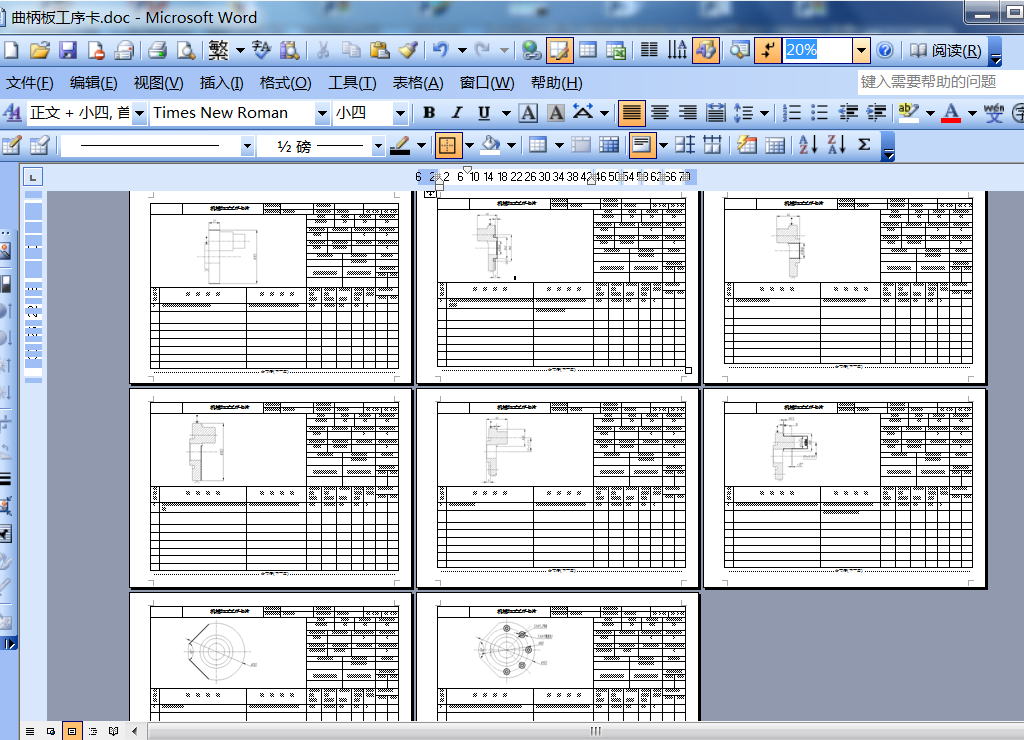Open the line style dropdown
Screen dimensions: 1024x740
(x=247, y=146)
